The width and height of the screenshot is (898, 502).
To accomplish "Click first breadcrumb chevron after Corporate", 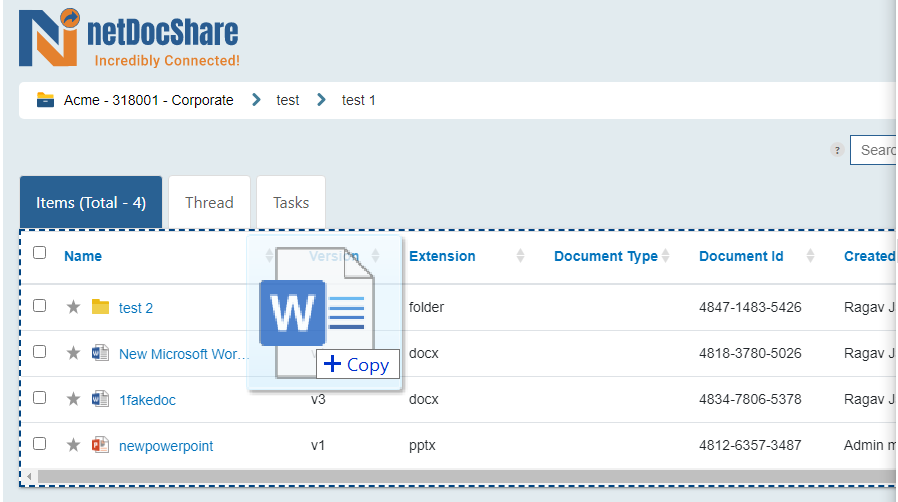I will (257, 100).
